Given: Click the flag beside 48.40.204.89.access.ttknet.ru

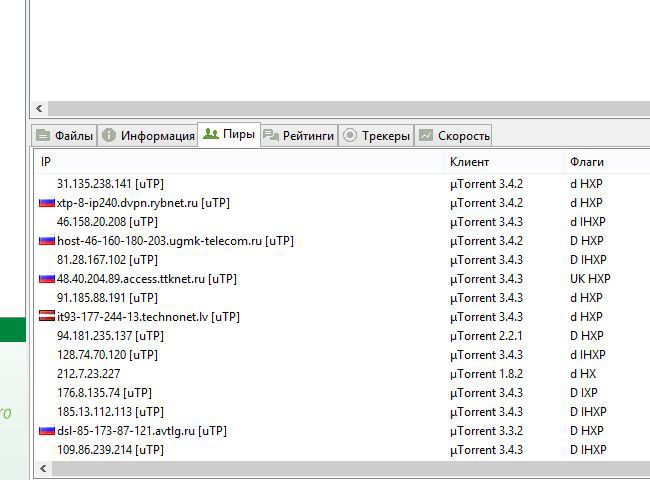Looking at the screenshot, I should click(47, 279).
